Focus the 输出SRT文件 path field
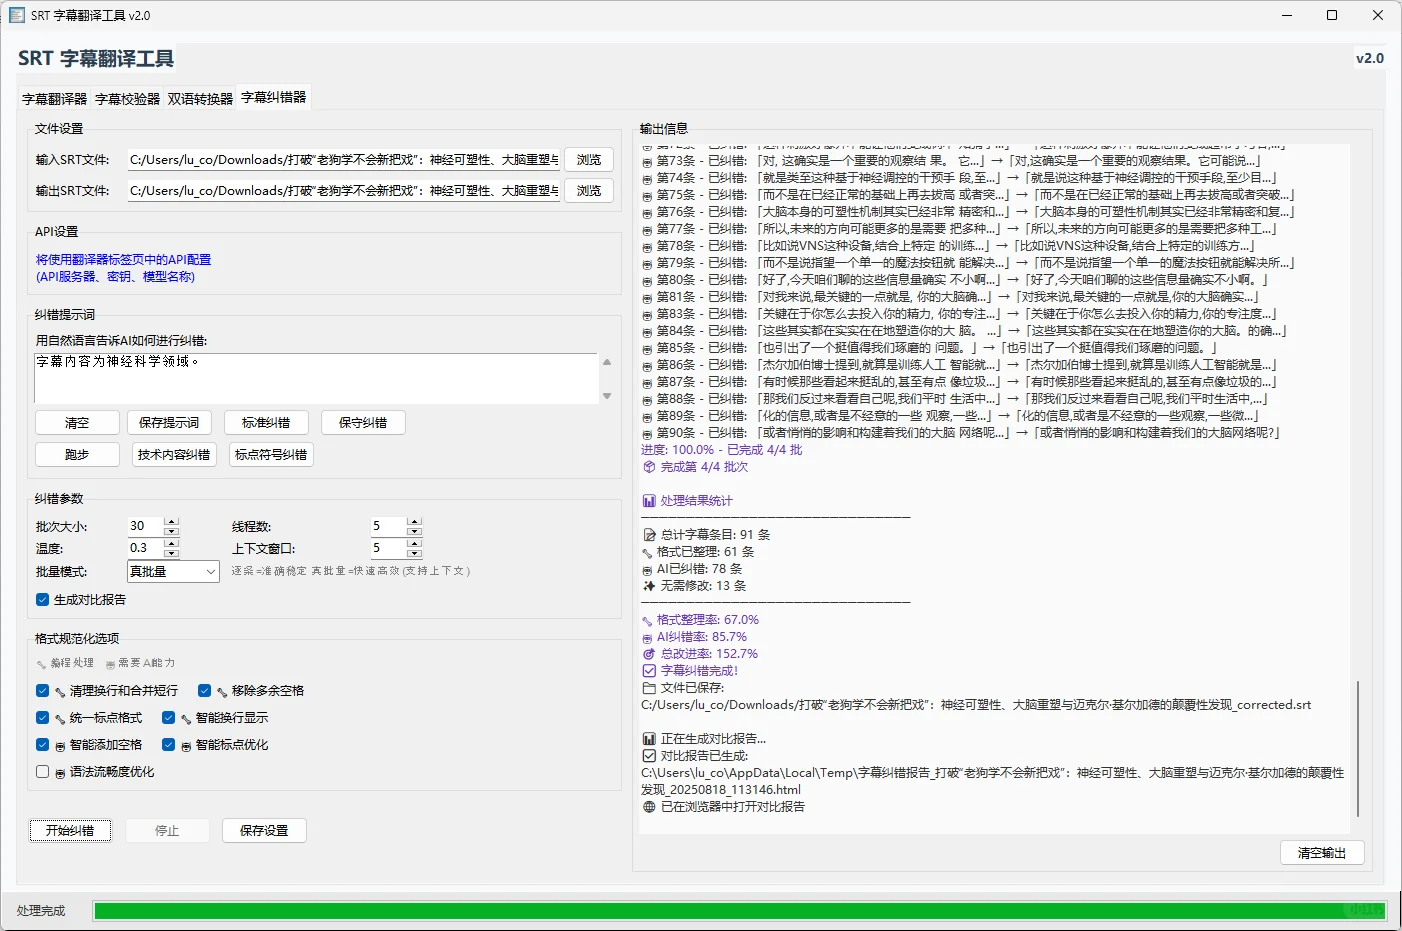The height and width of the screenshot is (931, 1402). (343, 191)
